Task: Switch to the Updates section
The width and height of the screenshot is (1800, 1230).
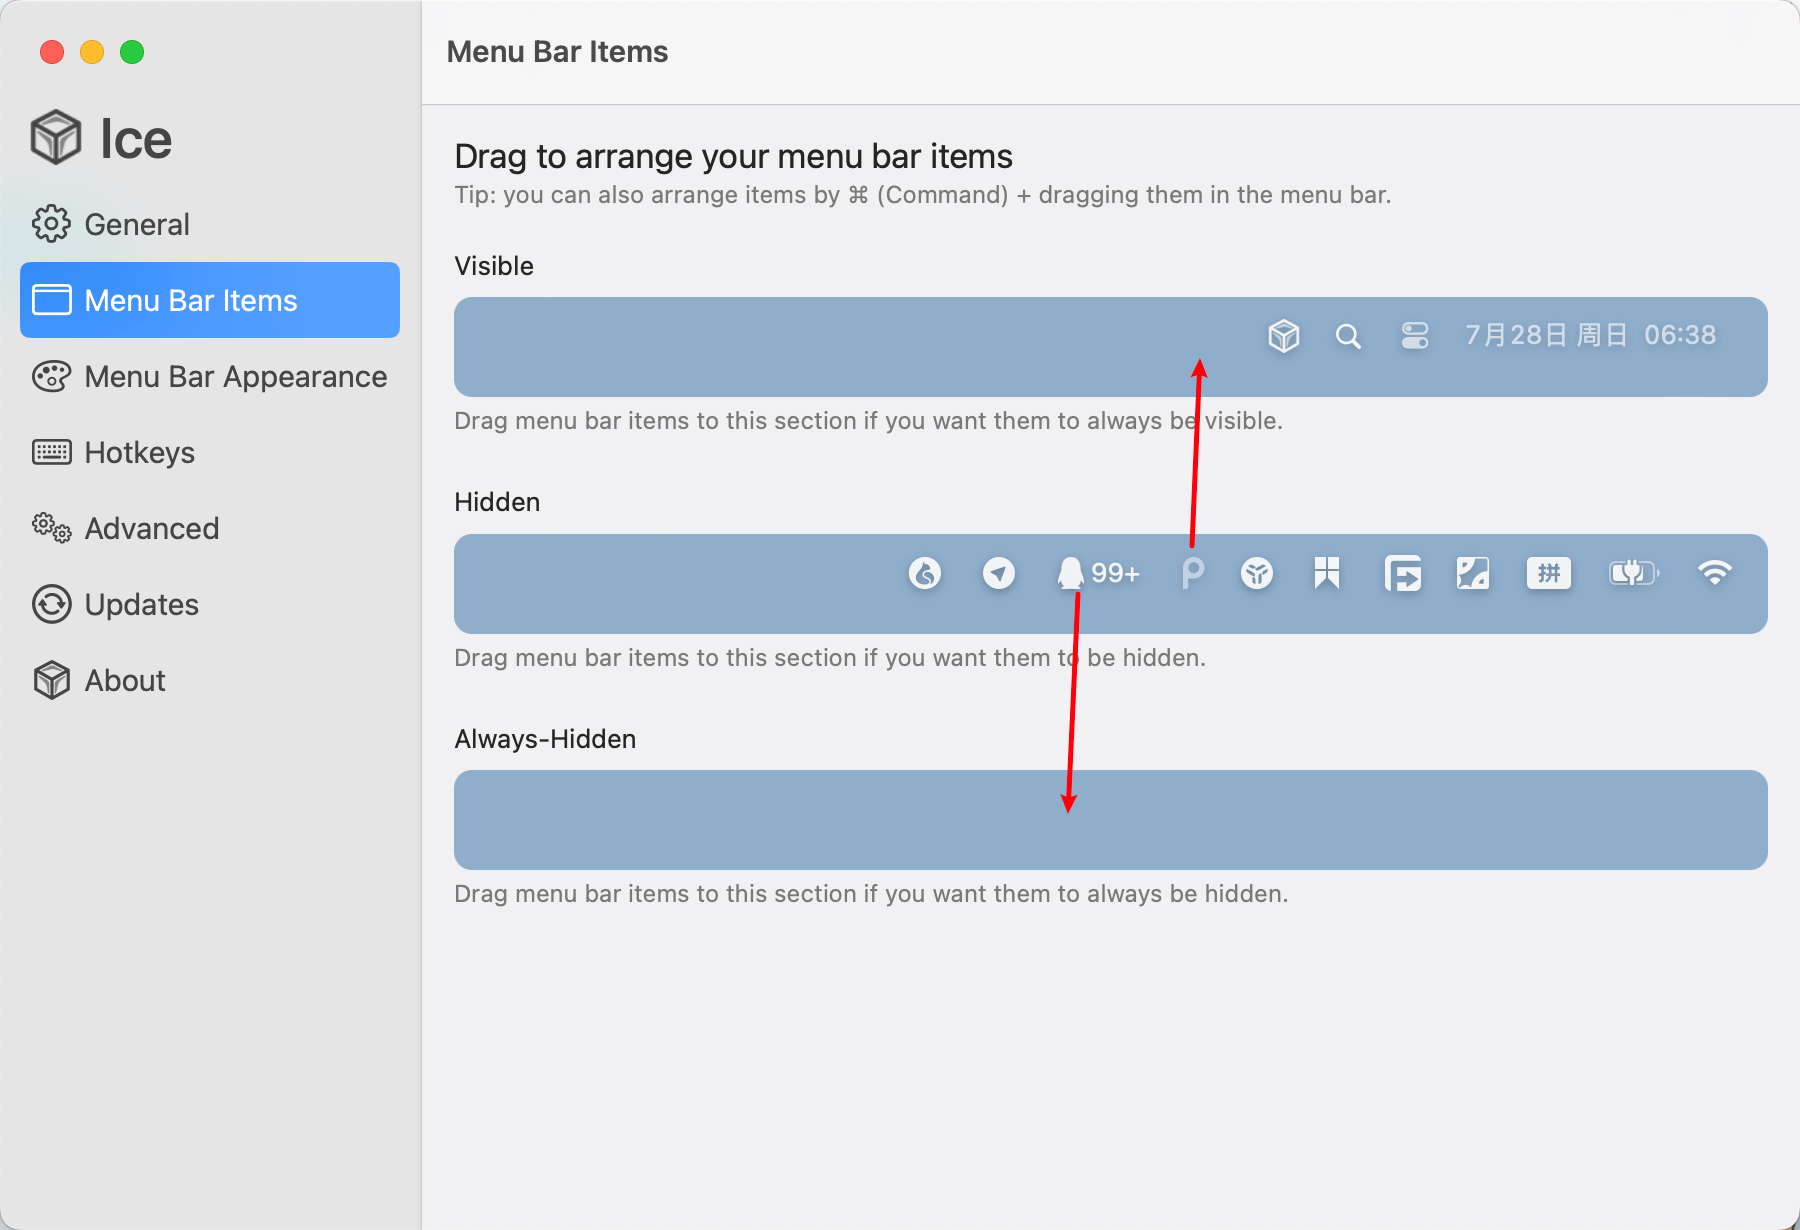Action: tap(141, 604)
